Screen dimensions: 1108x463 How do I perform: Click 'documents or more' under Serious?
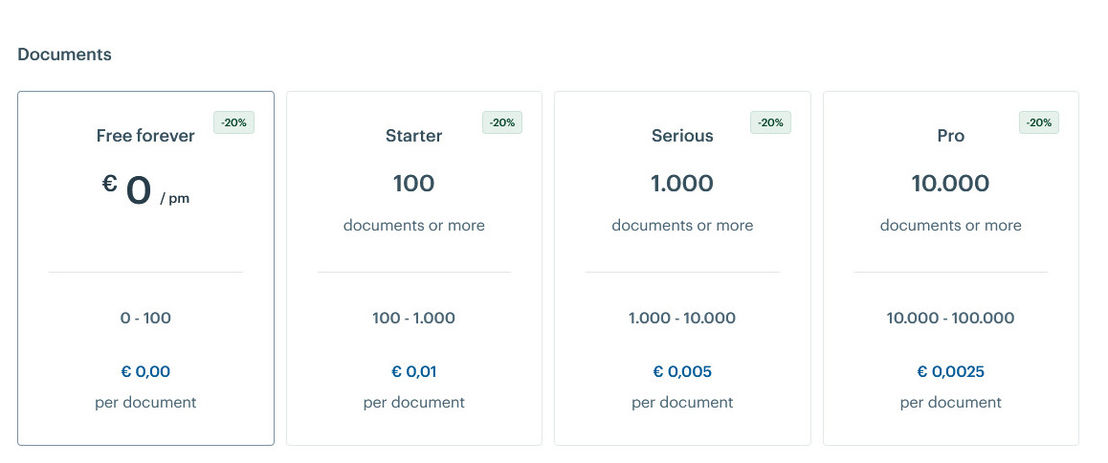(683, 225)
